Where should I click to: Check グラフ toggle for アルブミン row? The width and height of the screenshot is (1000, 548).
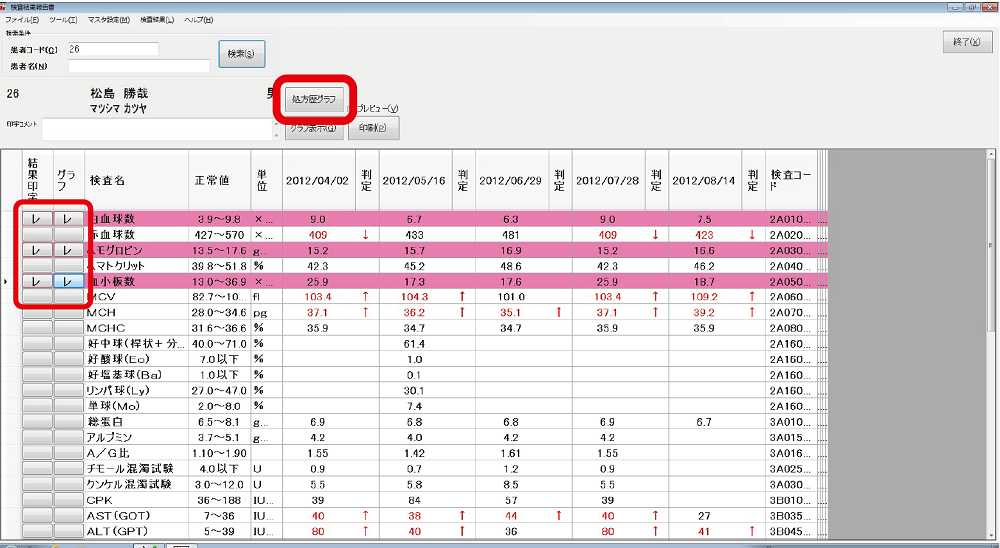pyautogui.click(x=68, y=437)
